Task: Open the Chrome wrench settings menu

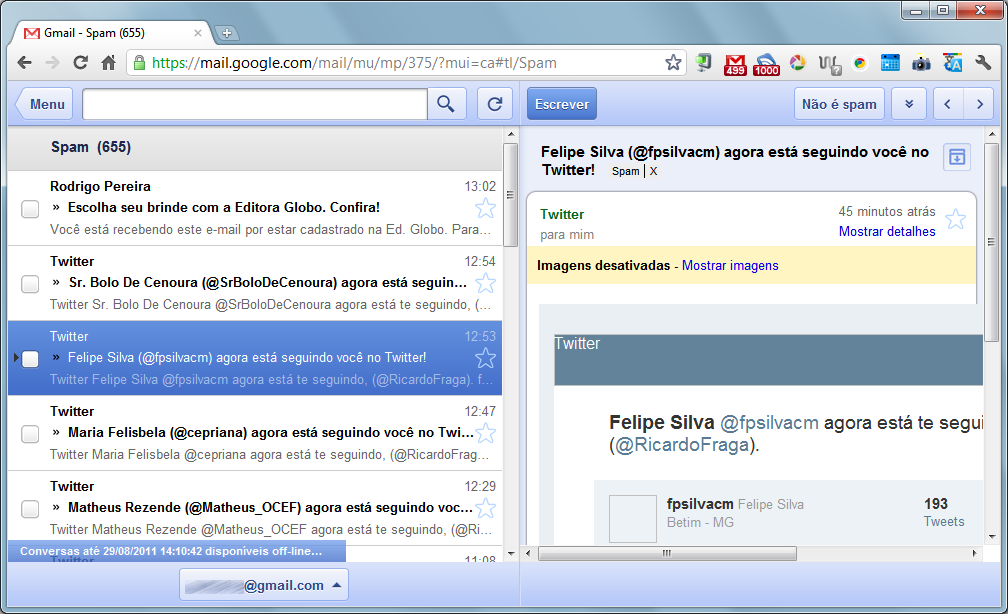Action: tap(983, 63)
